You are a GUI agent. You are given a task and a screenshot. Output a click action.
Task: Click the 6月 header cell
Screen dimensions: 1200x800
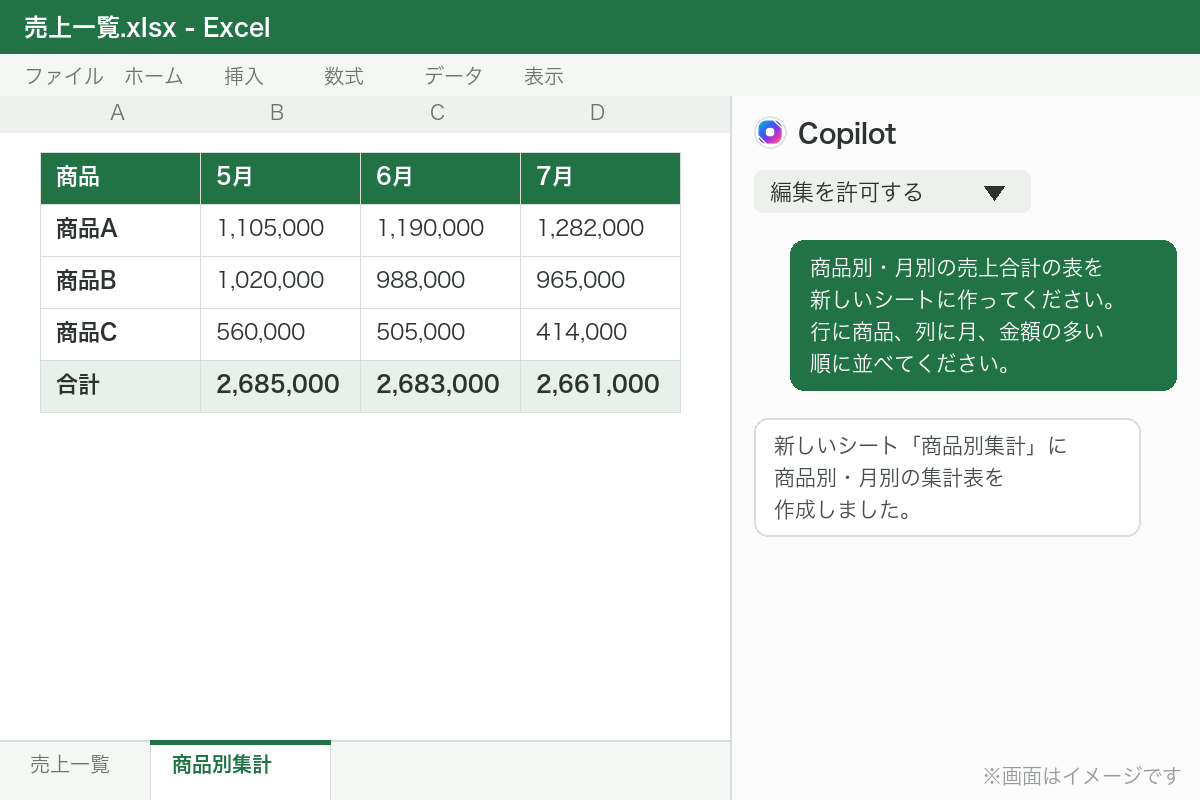coord(440,178)
